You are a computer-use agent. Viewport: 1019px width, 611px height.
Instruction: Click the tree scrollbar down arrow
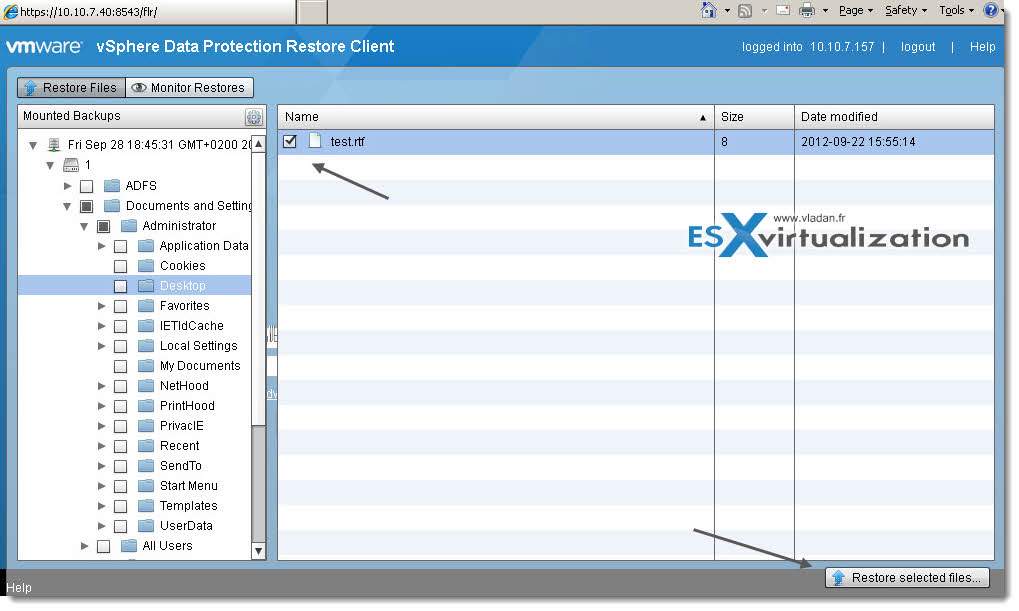pos(259,551)
